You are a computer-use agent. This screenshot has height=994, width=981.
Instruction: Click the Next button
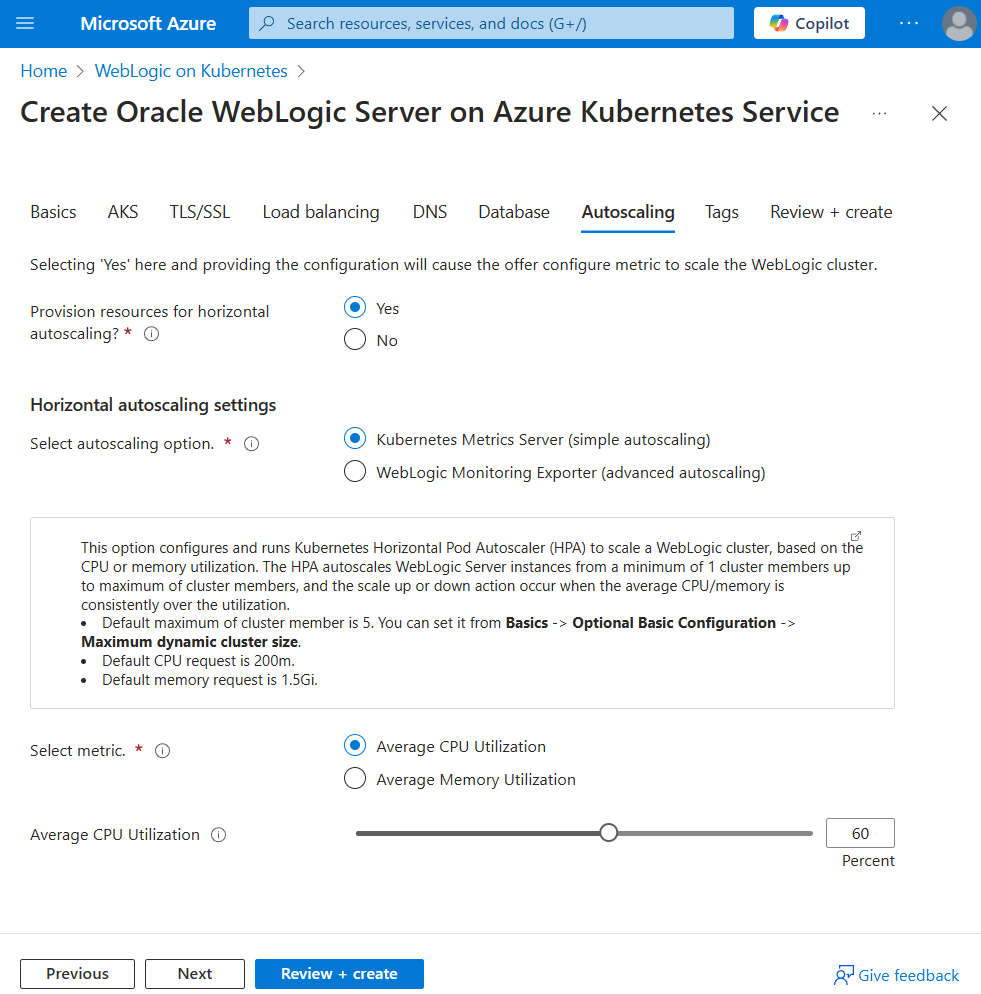195,974
